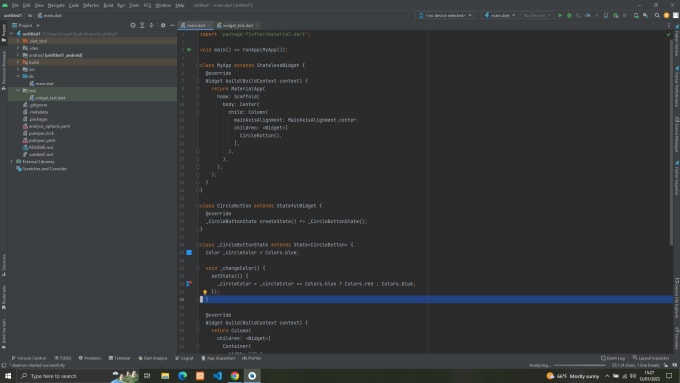Toggle code fold at class CircleButton line
The image size is (680, 383).
tap(198, 206)
